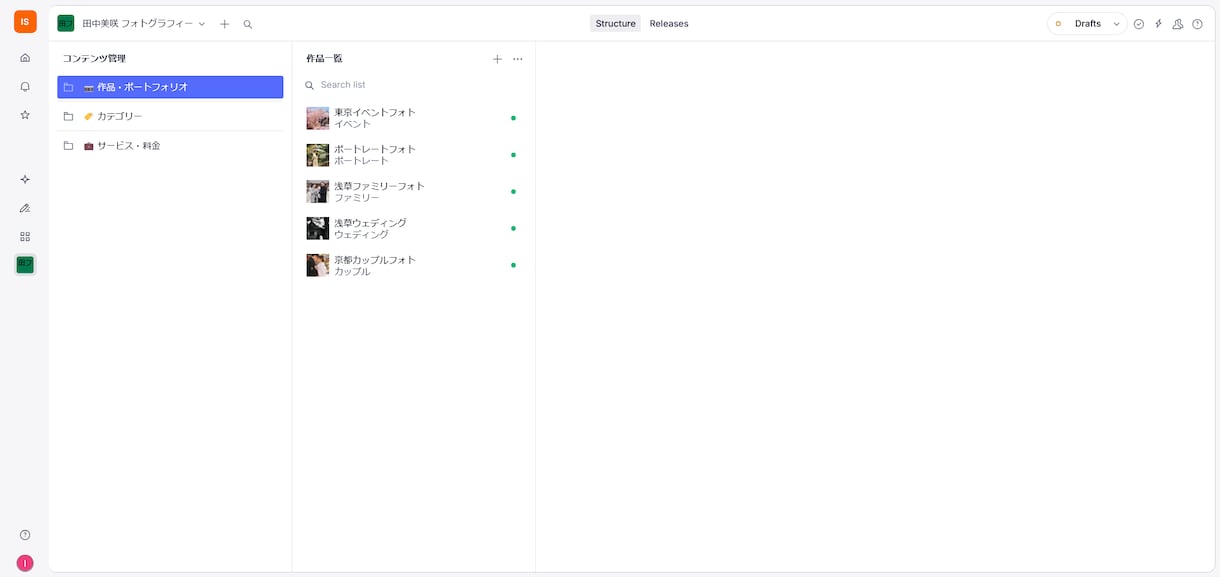Open 京都カップルフォト document

click(414, 265)
